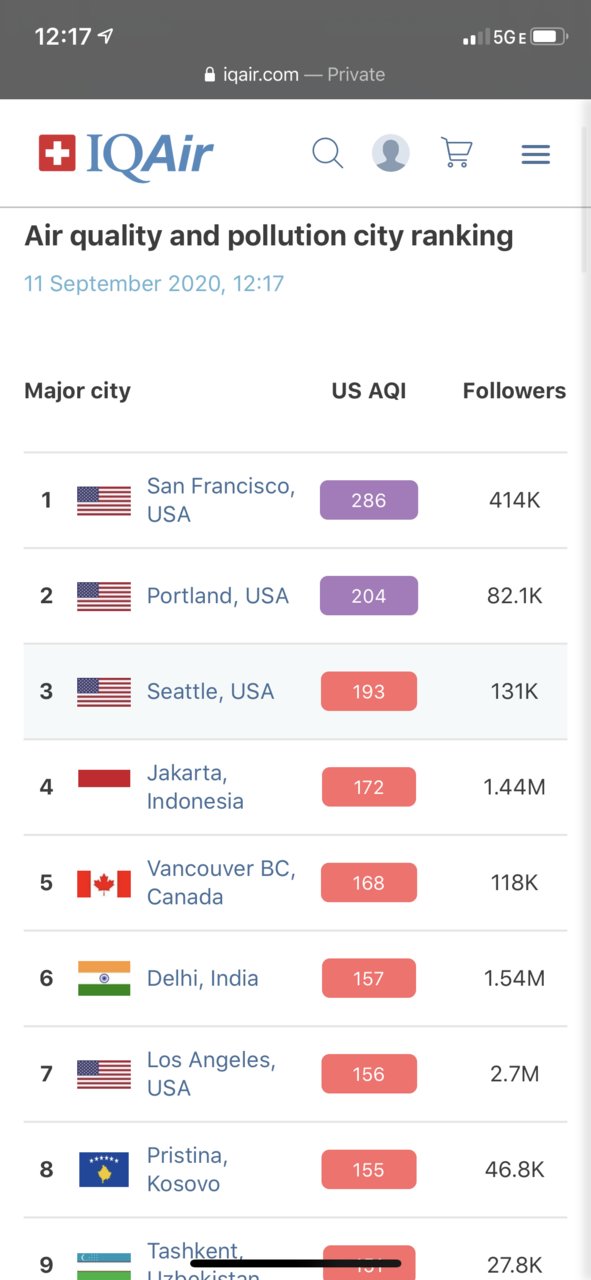Click the purple 286 AQI badge
This screenshot has width=591, height=1280.
pos(369,500)
